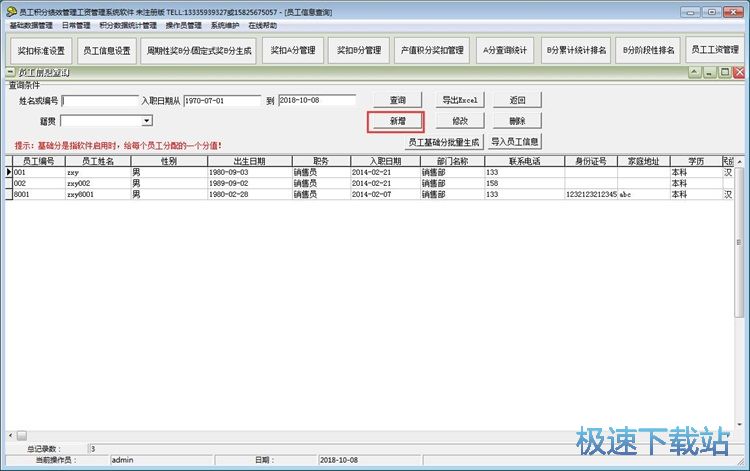Click the 到 end date field
Viewport: 750px width, 471px height.
[317, 100]
